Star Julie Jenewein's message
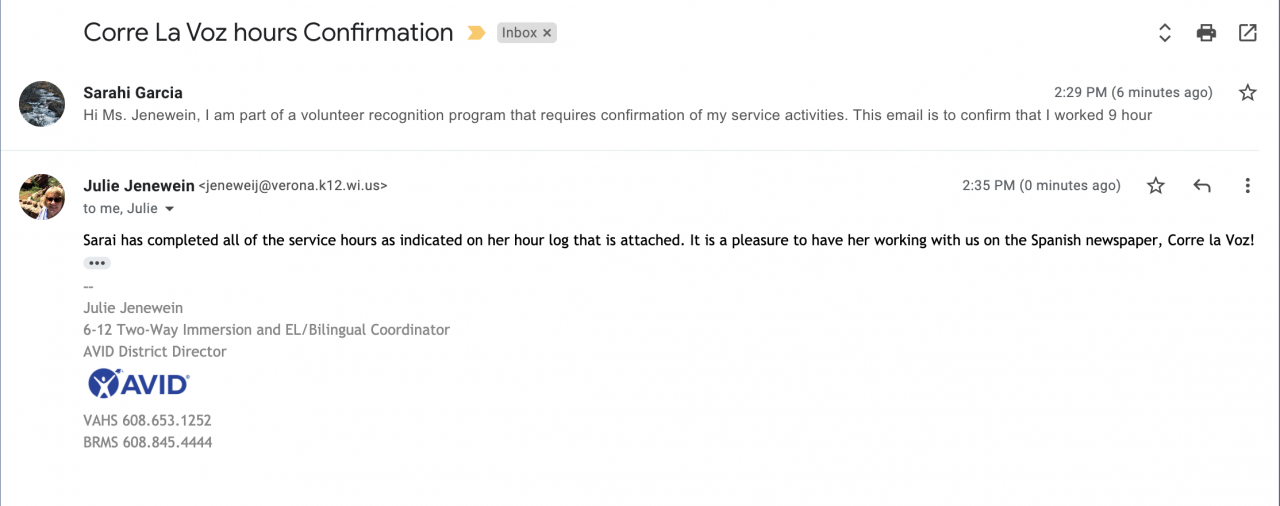Viewport: 1280px width, 506px height. point(1156,185)
